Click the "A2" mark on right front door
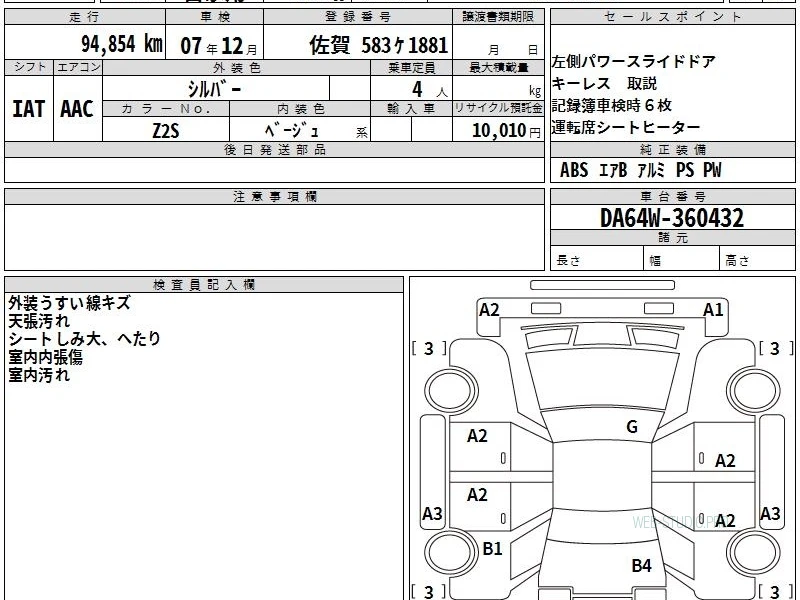Image resolution: width=800 pixels, height=600 pixels. [x=725, y=461]
